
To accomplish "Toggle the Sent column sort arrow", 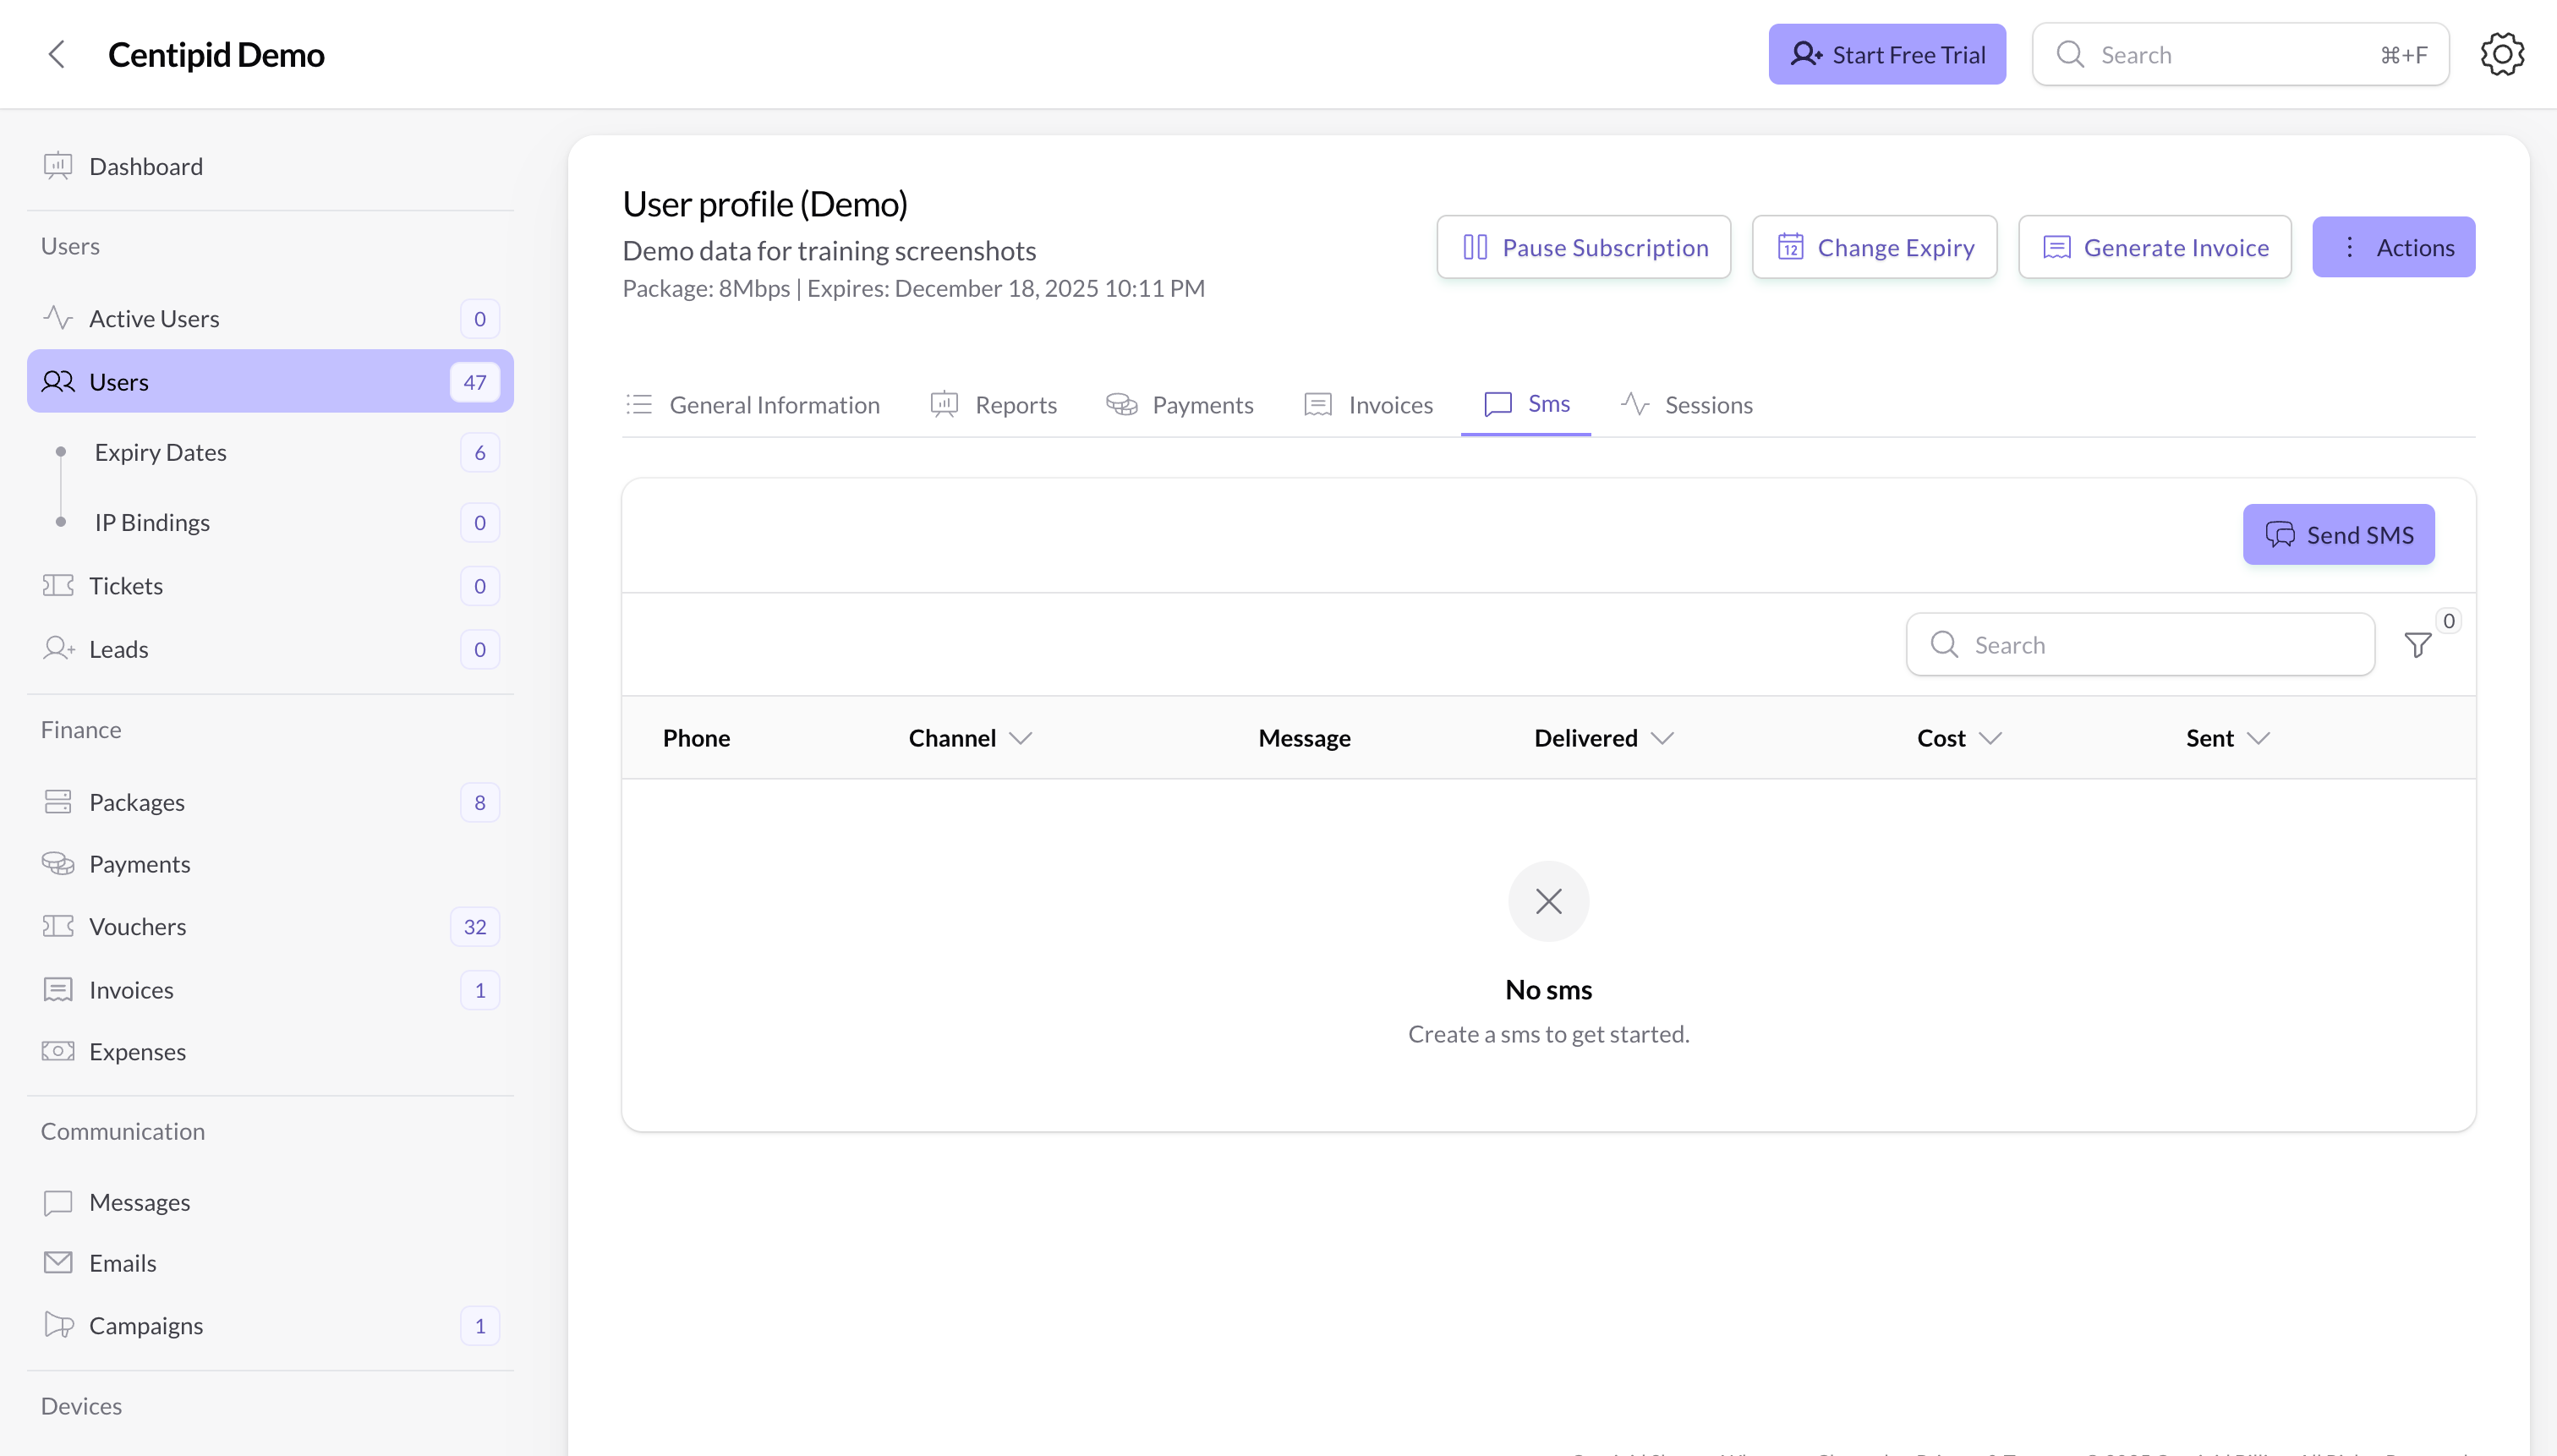I will 2258,738.
